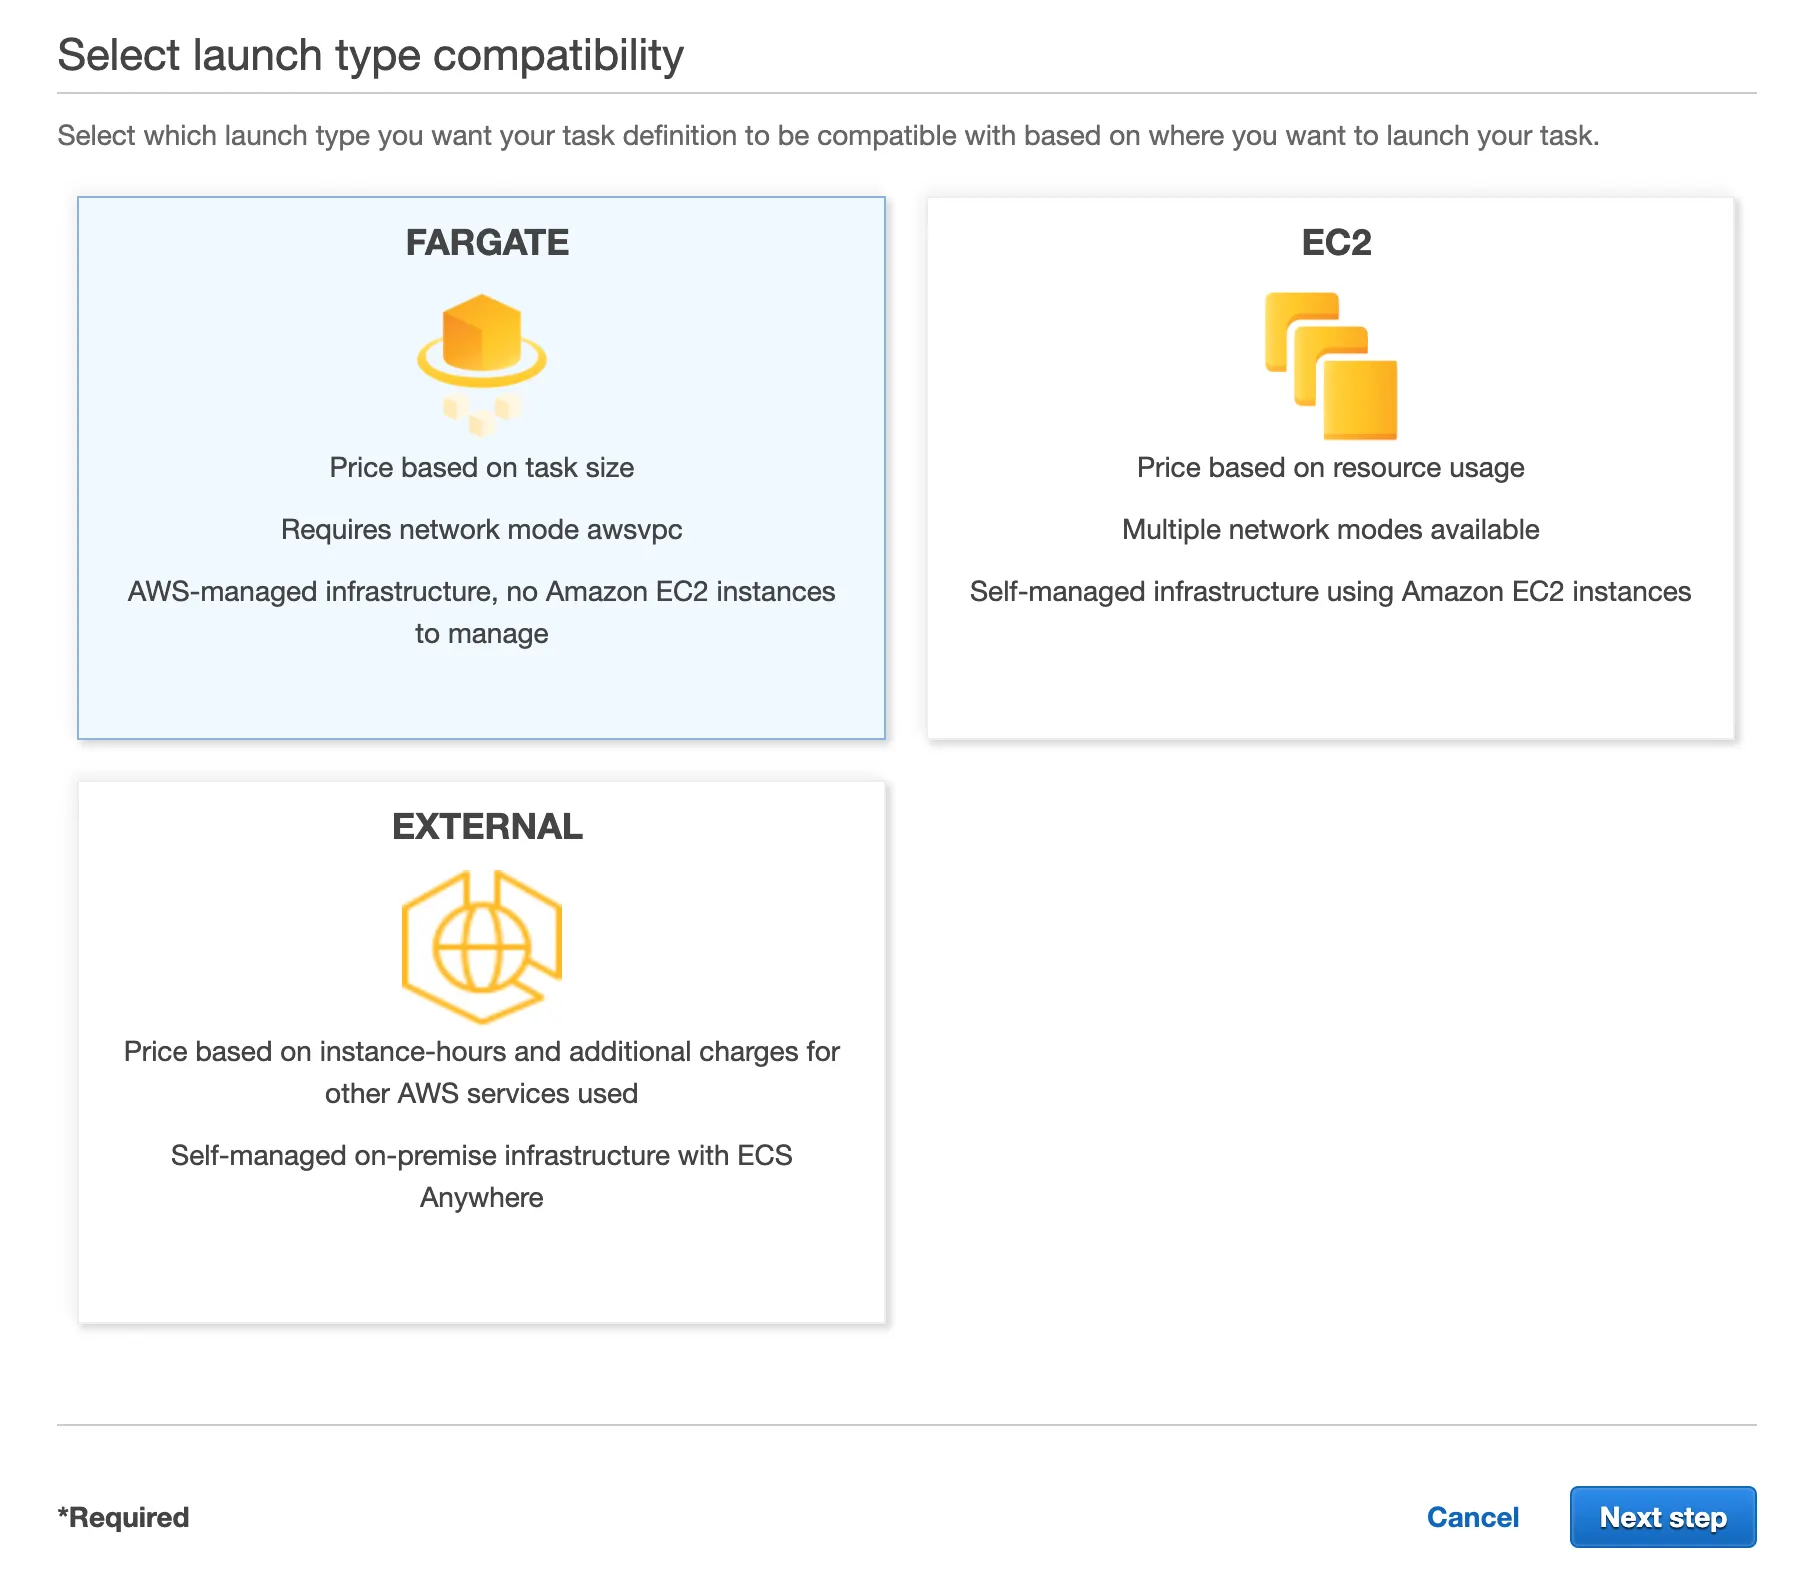Click the EXTERNAL globe hexagon icon
The width and height of the screenshot is (1806, 1574).
tap(482, 946)
